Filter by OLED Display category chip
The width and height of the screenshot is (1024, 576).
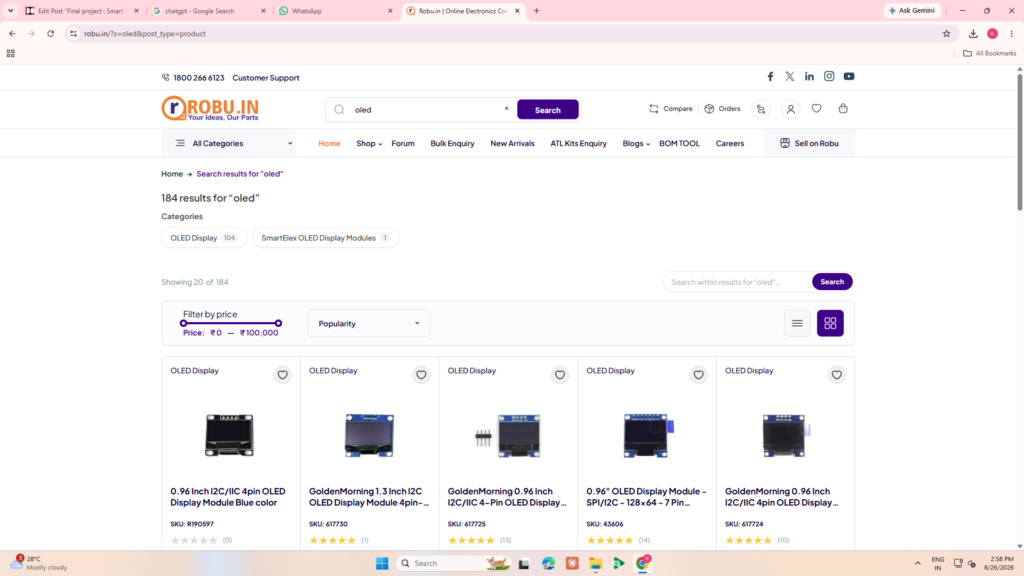pyautogui.click(x=204, y=238)
